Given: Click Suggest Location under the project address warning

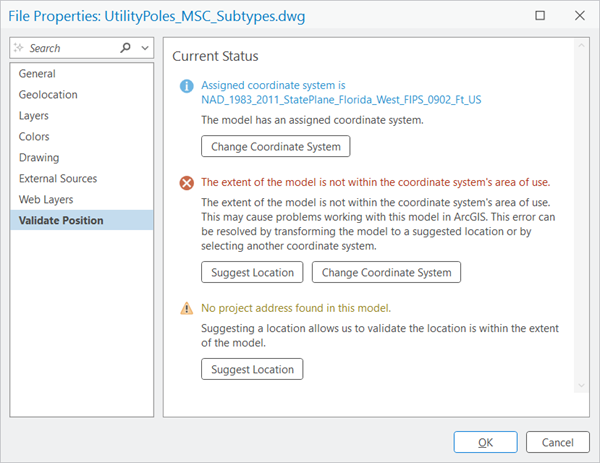Looking at the screenshot, I should click(x=253, y=369).
